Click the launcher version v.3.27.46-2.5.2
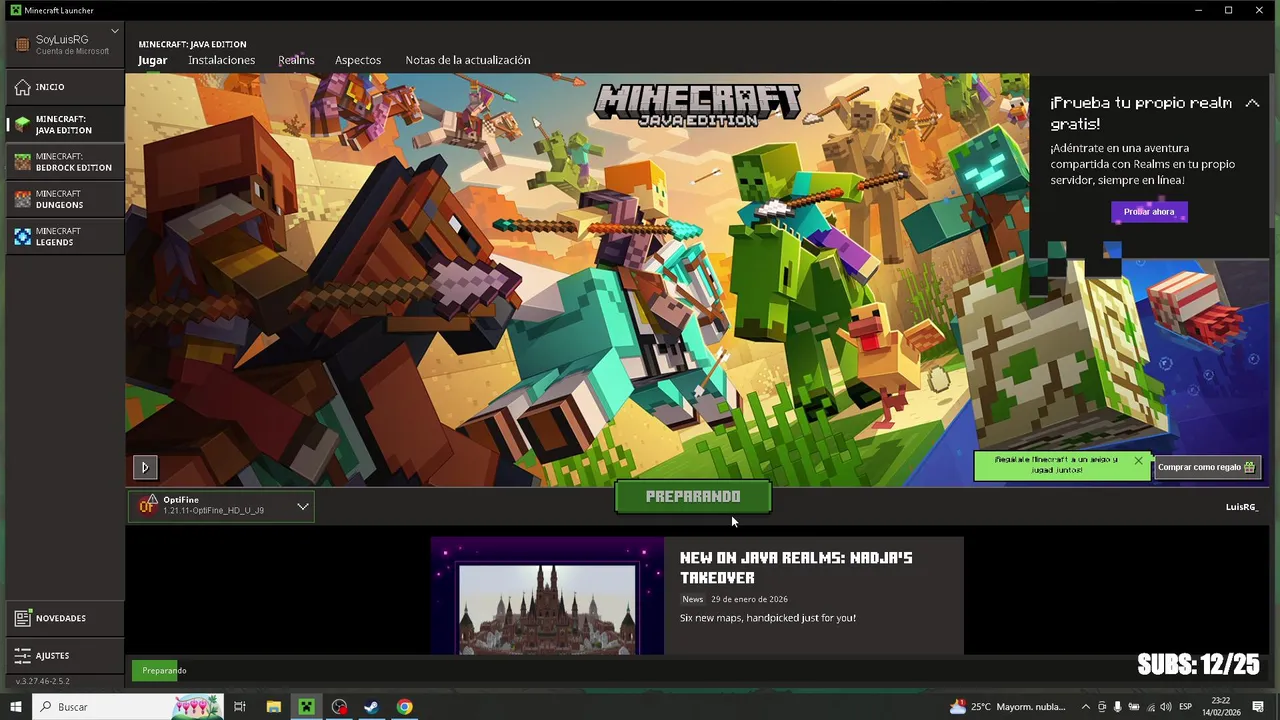Image resolution: width=1280 pixels, height=720 pixels. pos(42,681)
